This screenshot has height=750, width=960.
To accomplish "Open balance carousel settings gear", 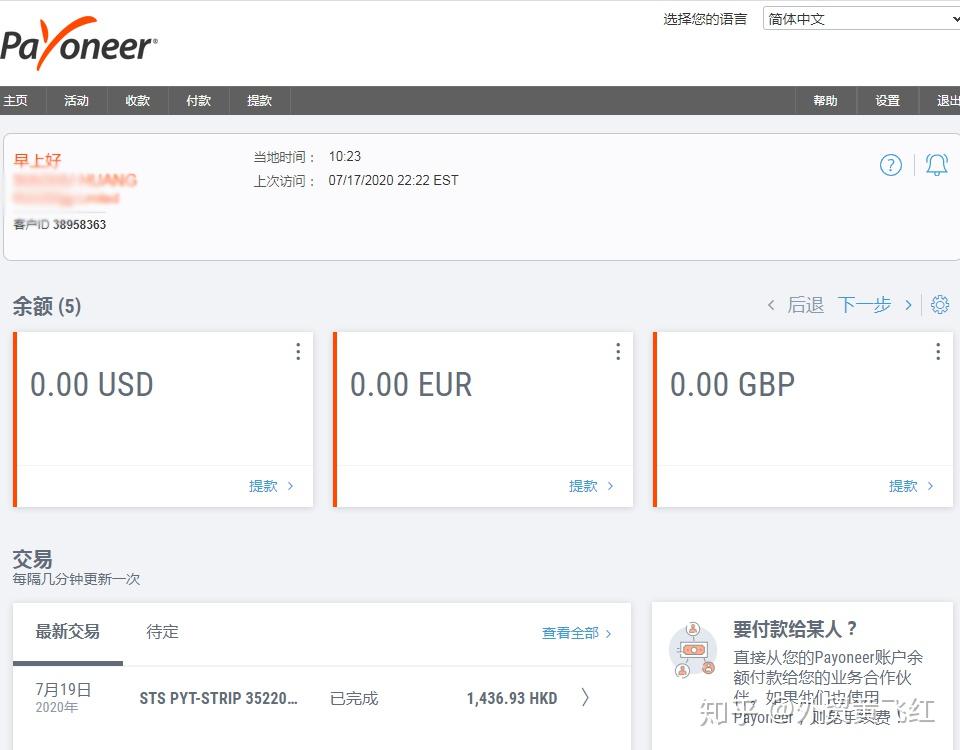I will (x=939, y=305).
